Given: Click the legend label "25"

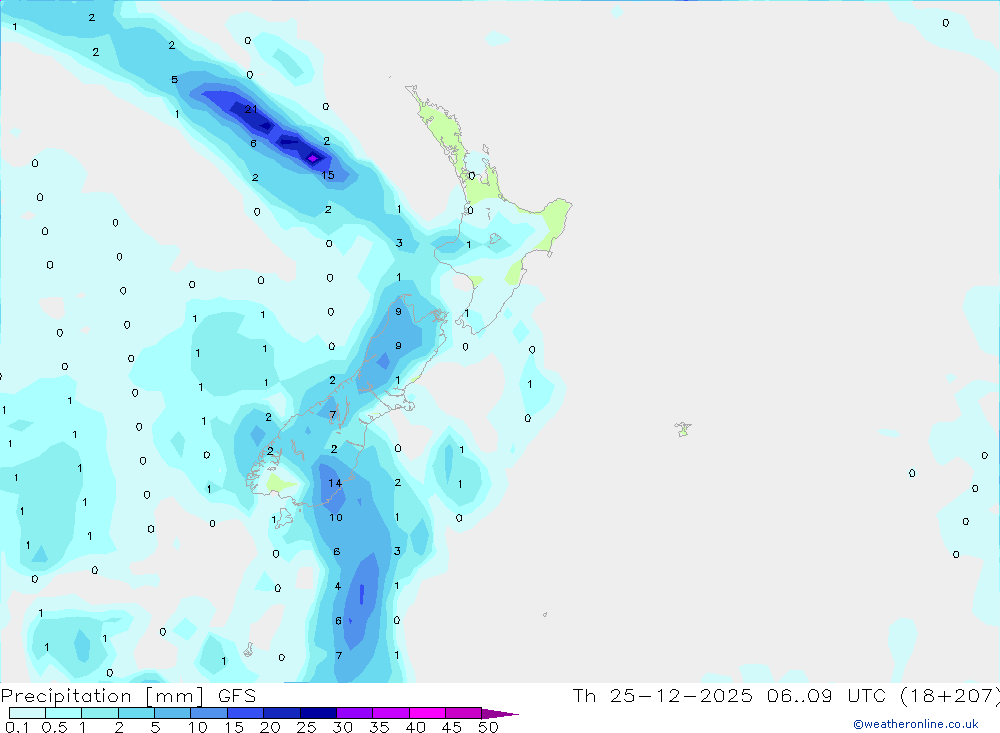Looking at the screenshot, I should (x=306, y=727).
